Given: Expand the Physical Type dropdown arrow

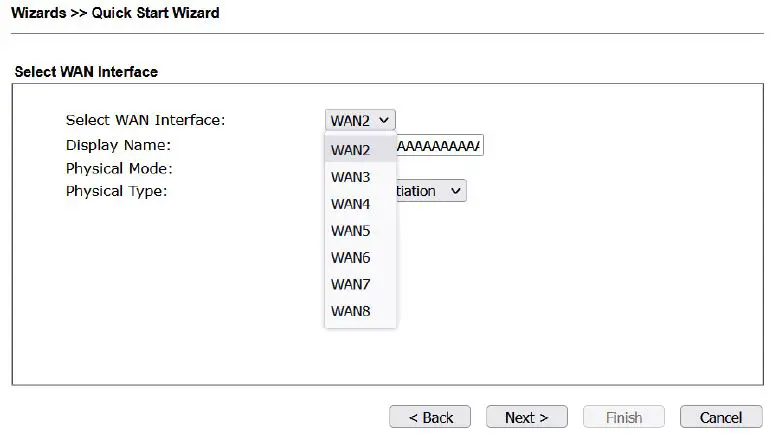Looking at the screenshot, I should [455, 191].
